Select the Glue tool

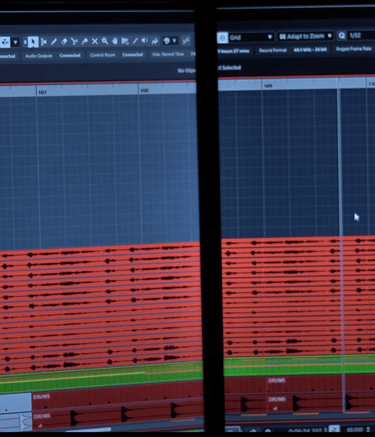coord(85,41)
